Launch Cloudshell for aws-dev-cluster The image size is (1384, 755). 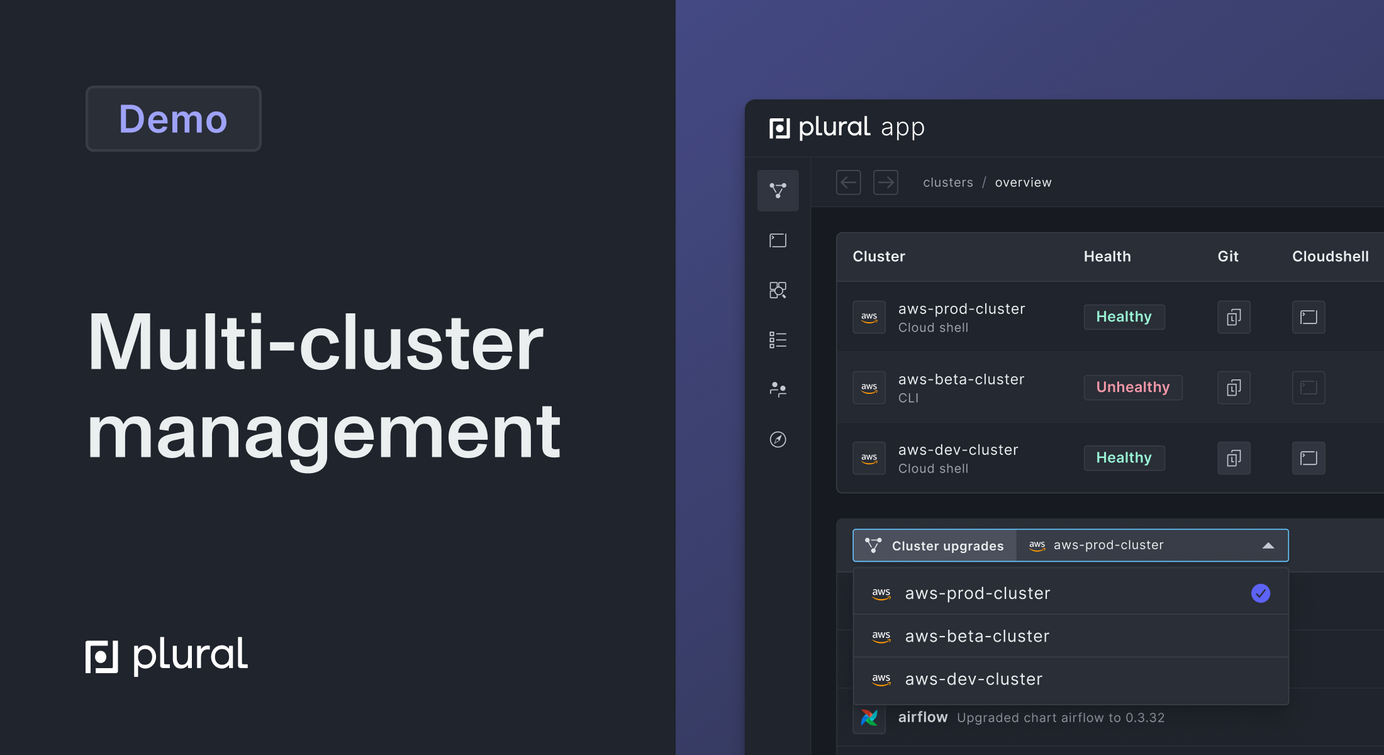1309,458
